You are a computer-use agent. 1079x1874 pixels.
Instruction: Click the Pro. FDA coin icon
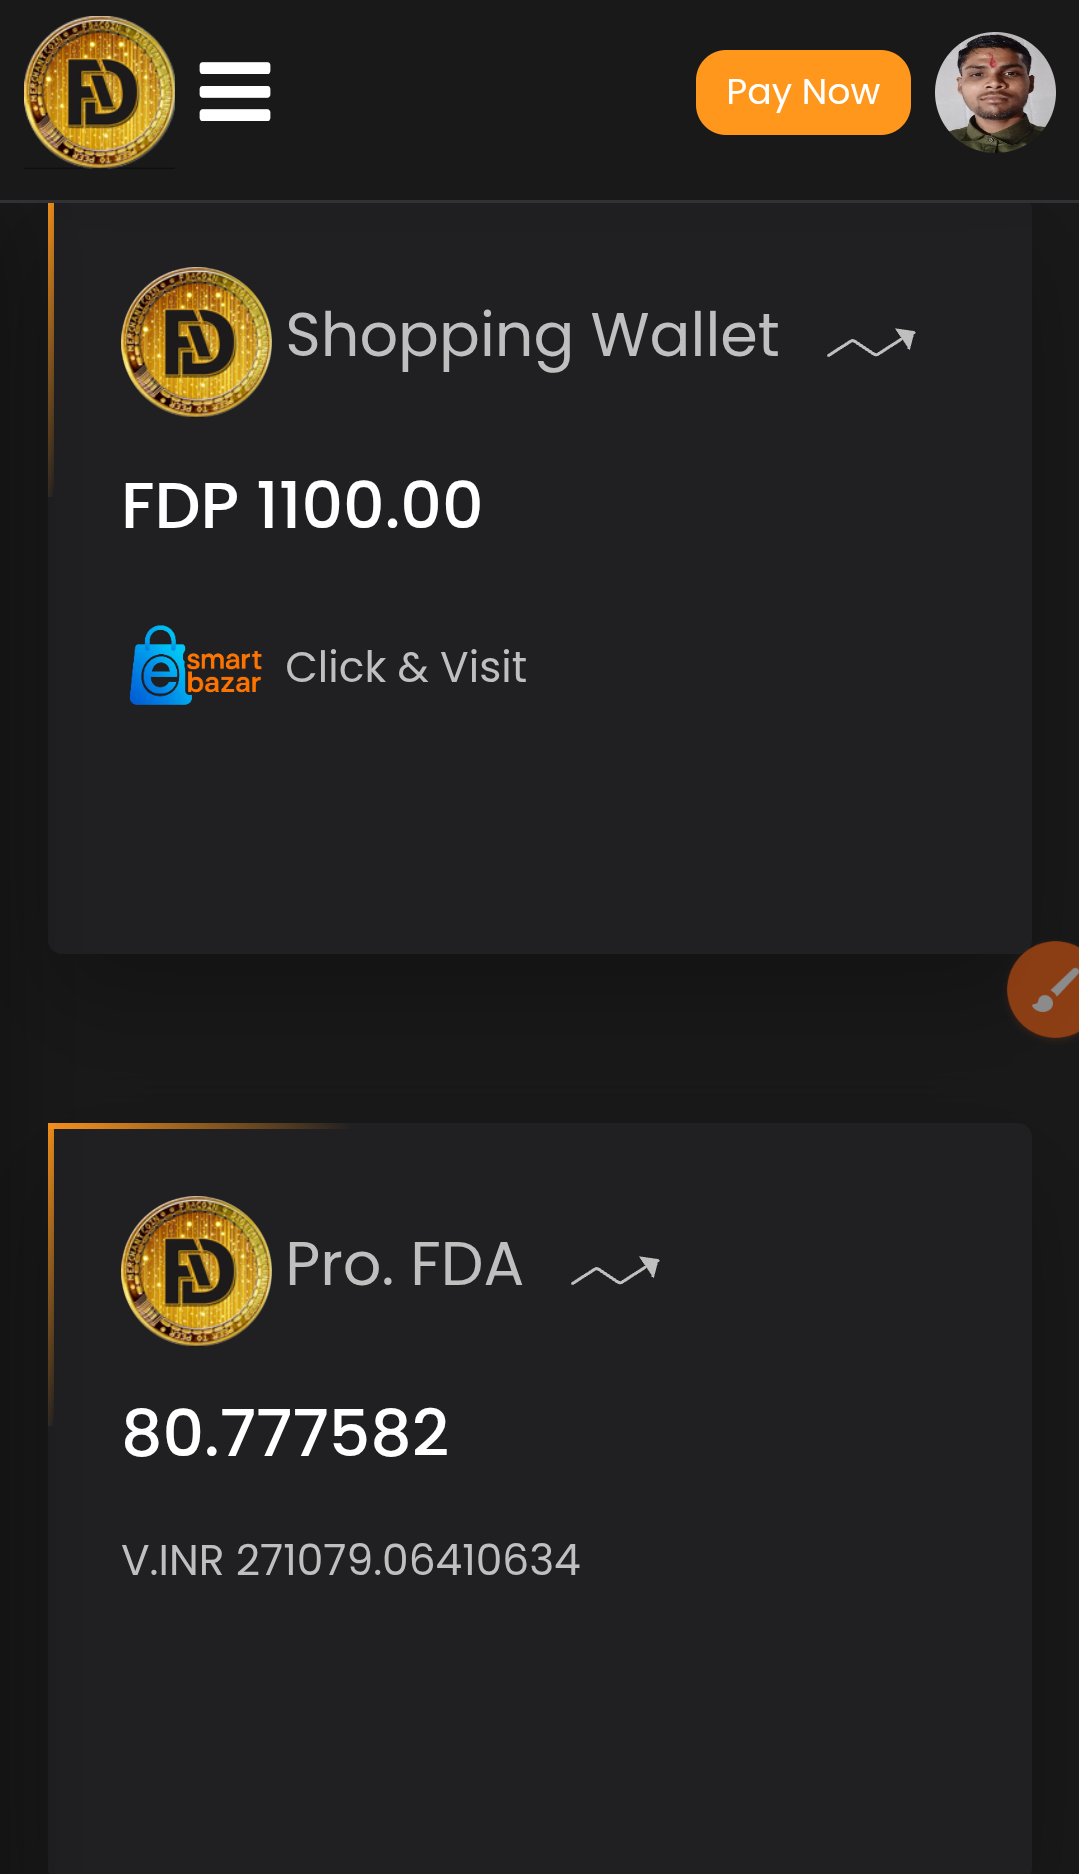tap(196, 1271)
